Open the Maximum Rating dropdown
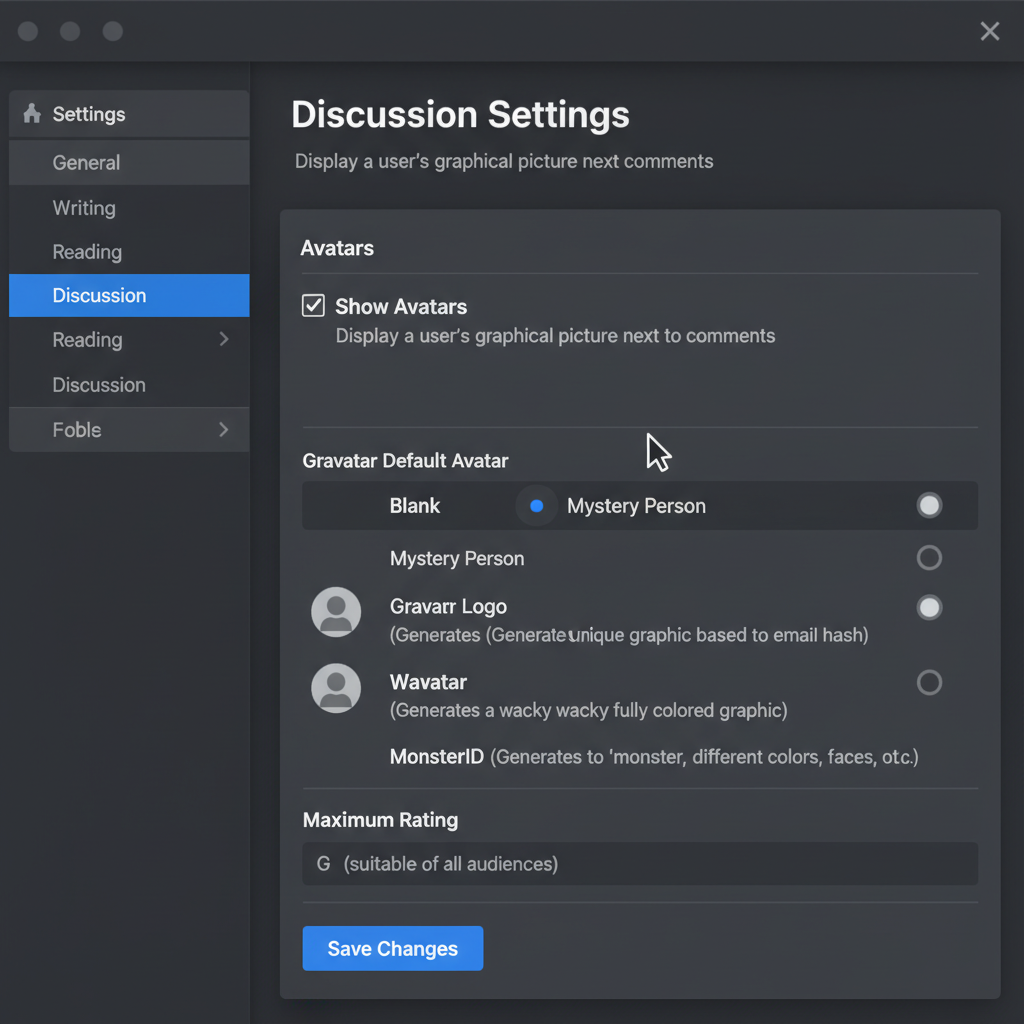Image resolution: width=1024 pixels, height=1024 pixels. [639, 864]
